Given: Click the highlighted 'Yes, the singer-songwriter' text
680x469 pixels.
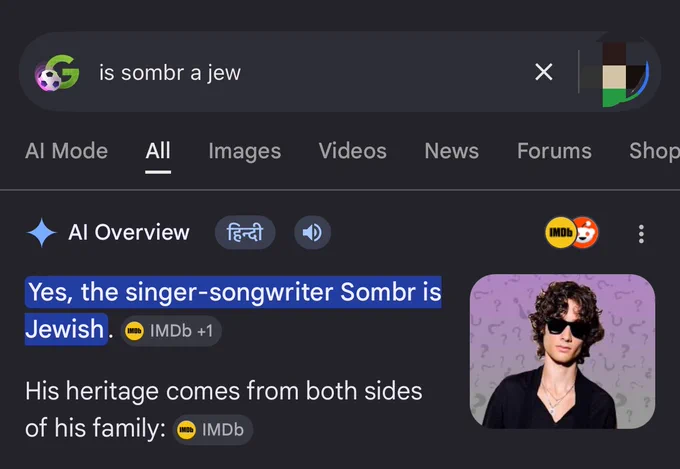Looking at the screenshot, I should click(x=181, y=292).
